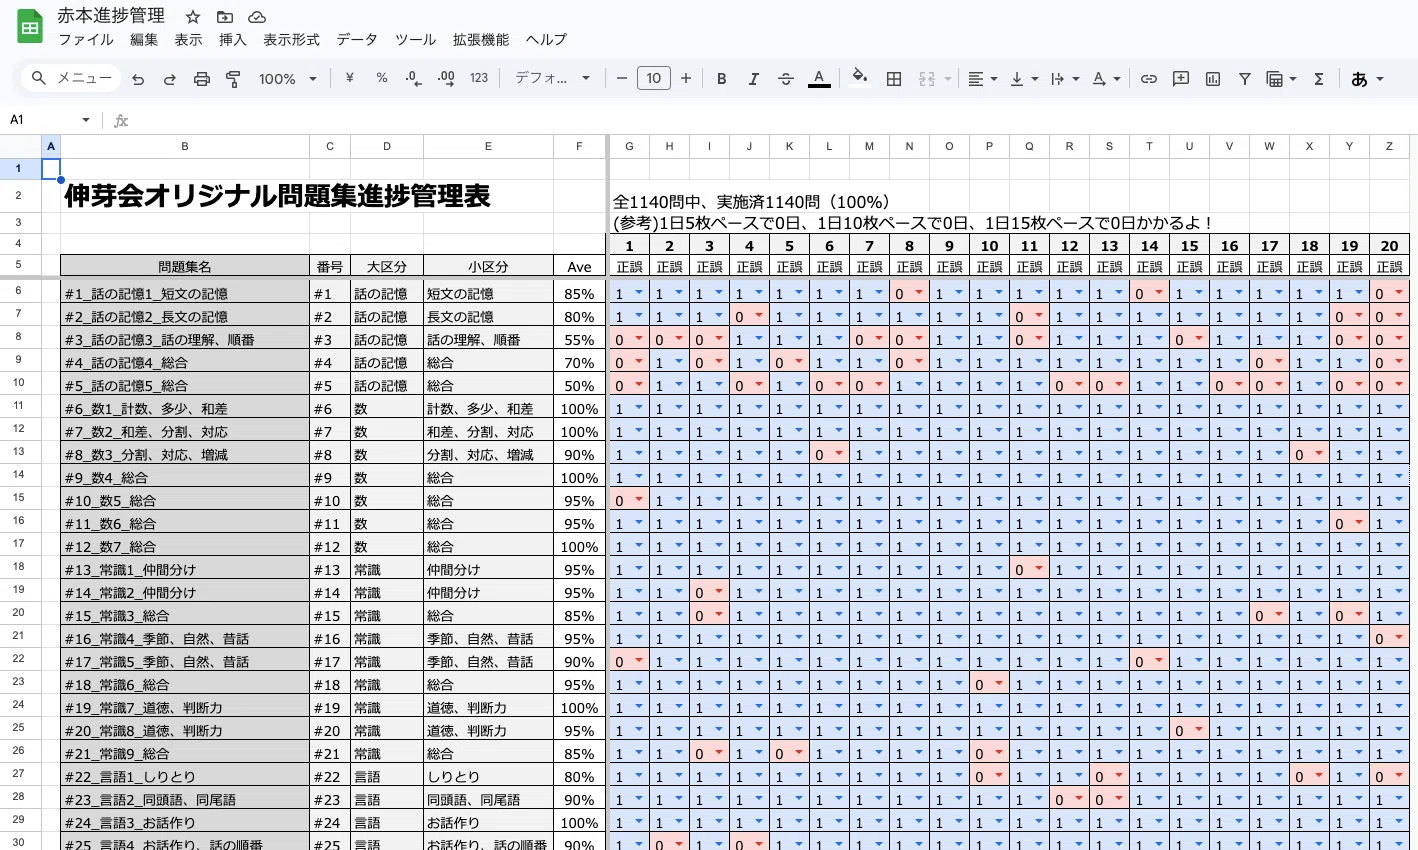
Task: Open filter views dropdown
Action: 1281,78
